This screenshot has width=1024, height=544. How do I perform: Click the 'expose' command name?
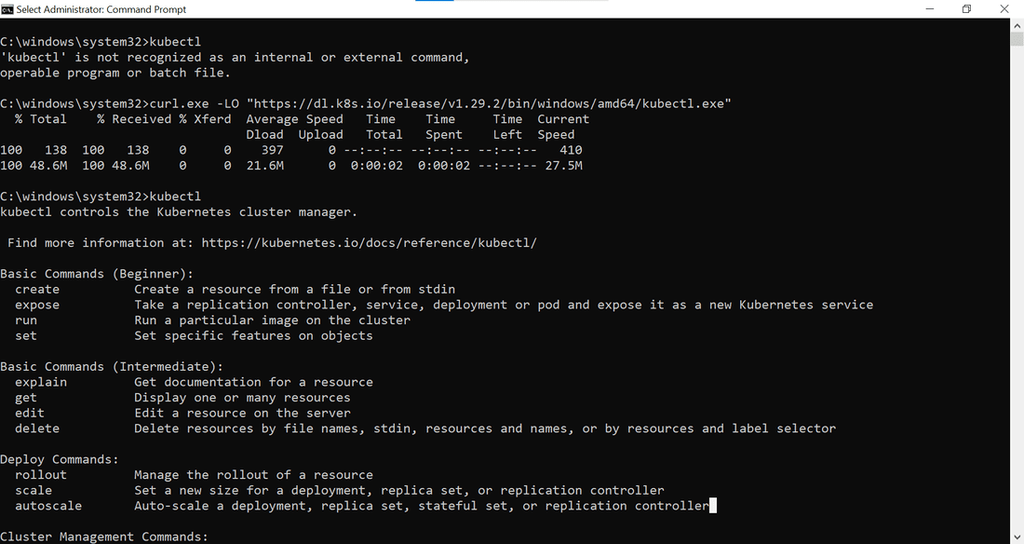point(37,305)
